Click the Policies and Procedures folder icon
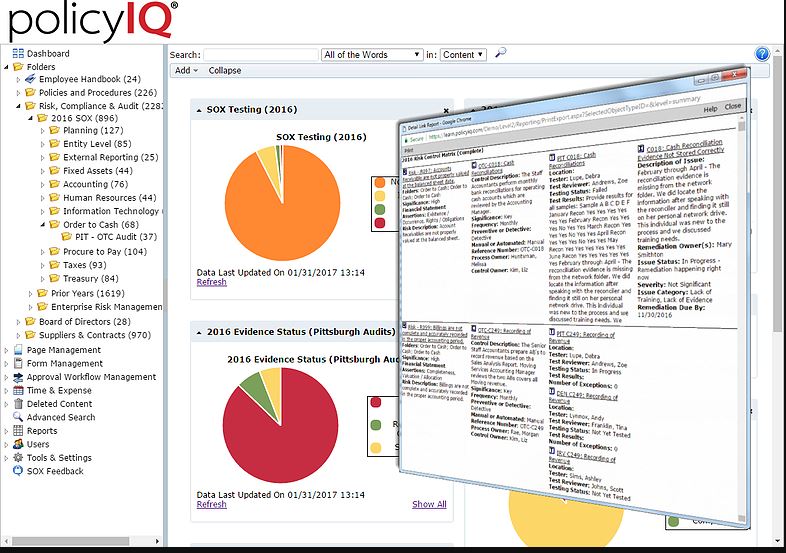The image size is (786, 553). (x=31, y=92)
